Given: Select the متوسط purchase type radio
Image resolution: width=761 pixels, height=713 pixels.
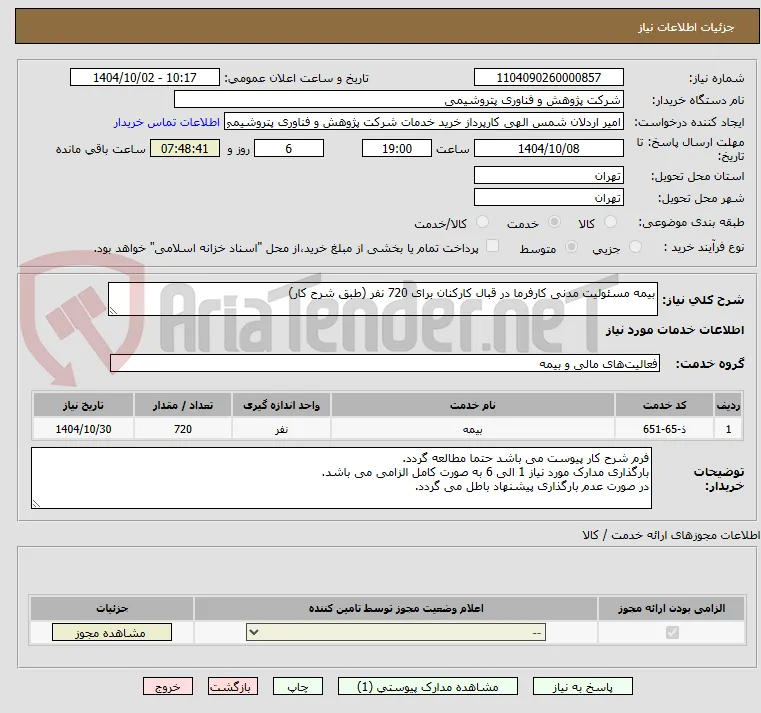Looking at the screenshot, I should point(572,247).
